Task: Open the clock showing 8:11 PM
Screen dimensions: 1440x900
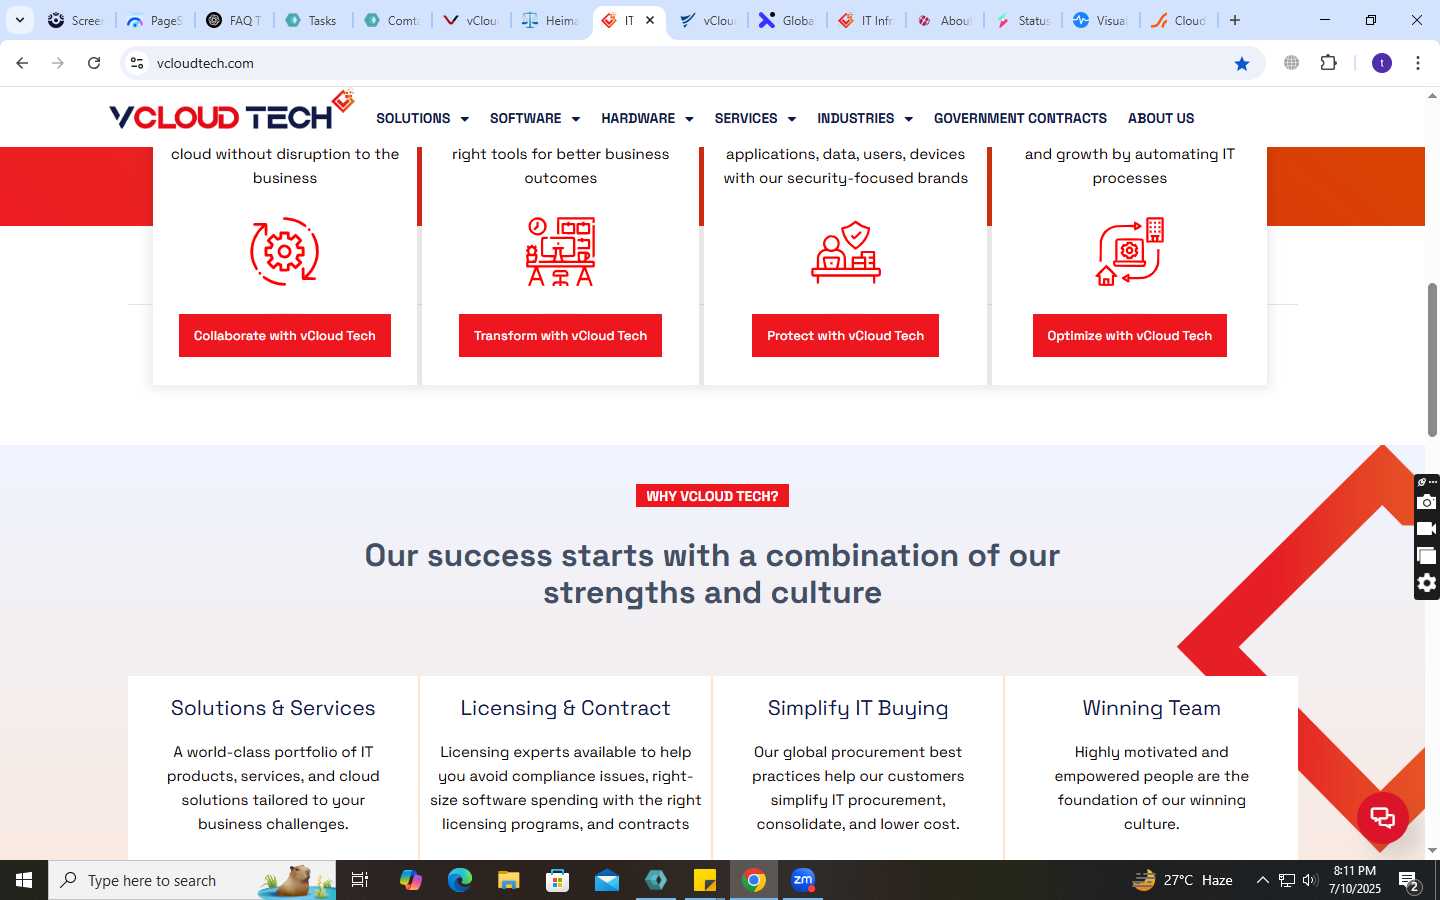Action: (1354, 880)
